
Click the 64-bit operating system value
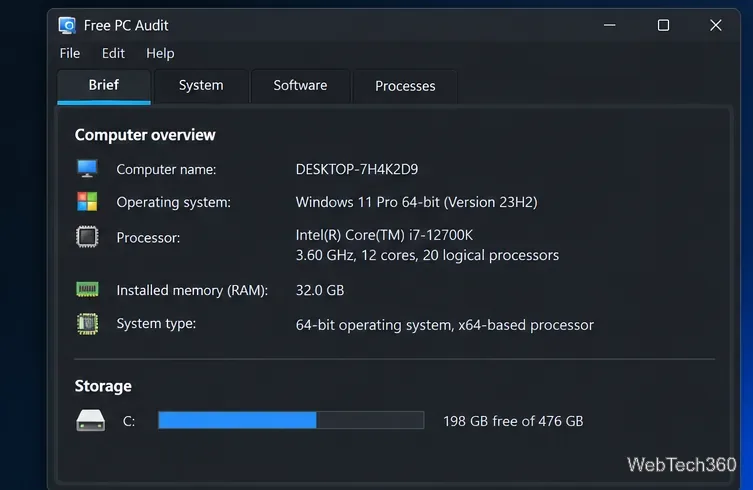(x=445, y=325)
